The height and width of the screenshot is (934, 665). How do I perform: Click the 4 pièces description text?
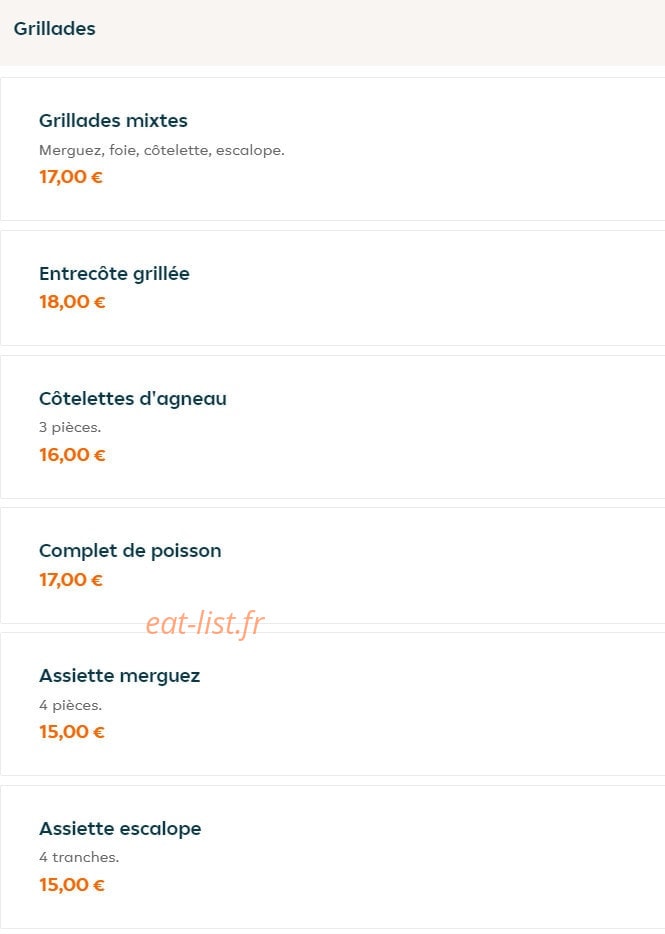click(x=70, y=705)
